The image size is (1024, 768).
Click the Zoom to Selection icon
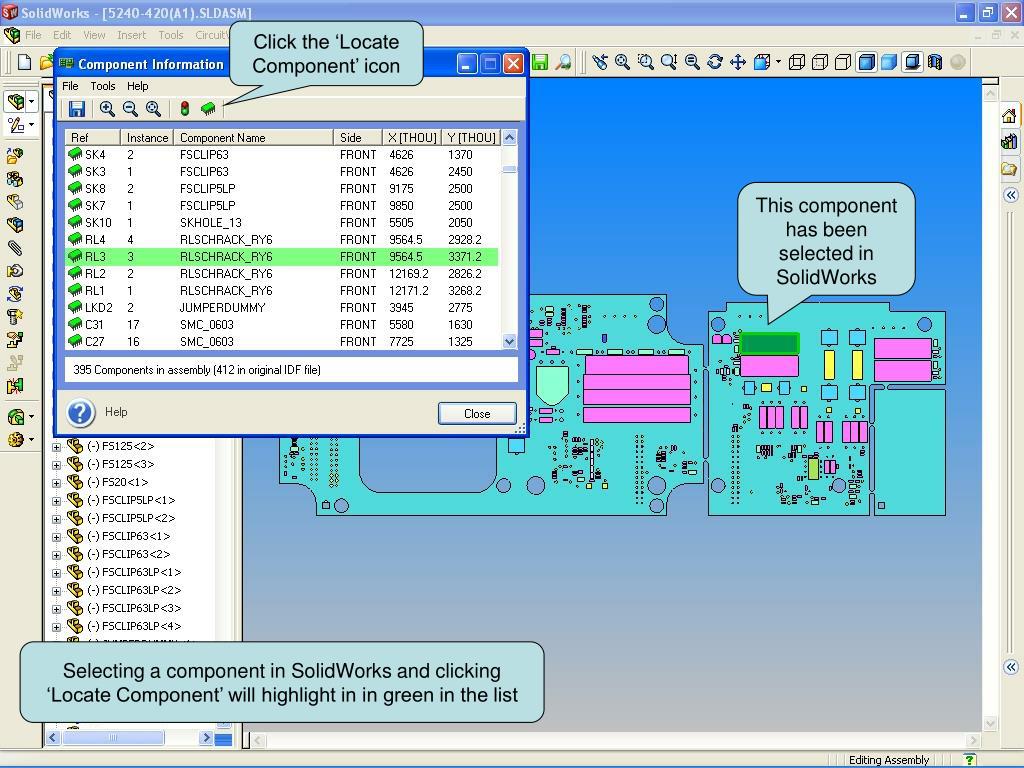click(x=692, y=62)
